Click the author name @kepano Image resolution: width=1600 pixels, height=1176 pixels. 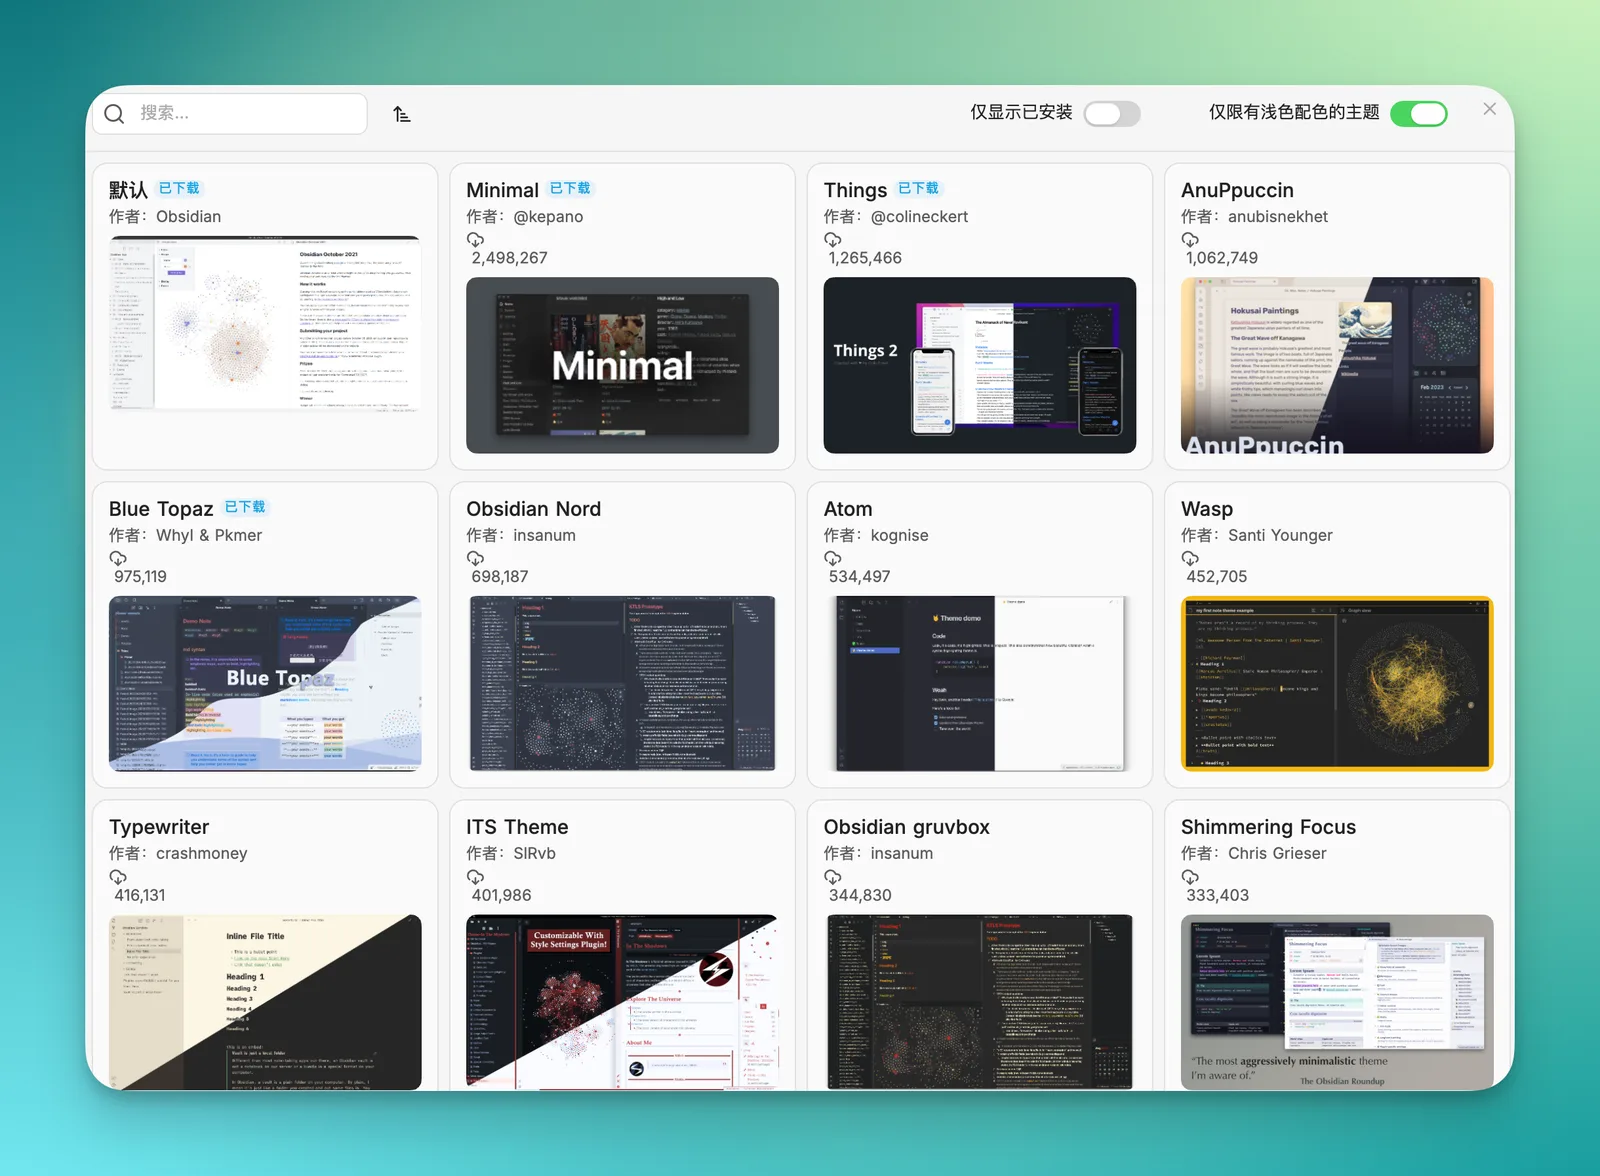[x=548, y=217]
